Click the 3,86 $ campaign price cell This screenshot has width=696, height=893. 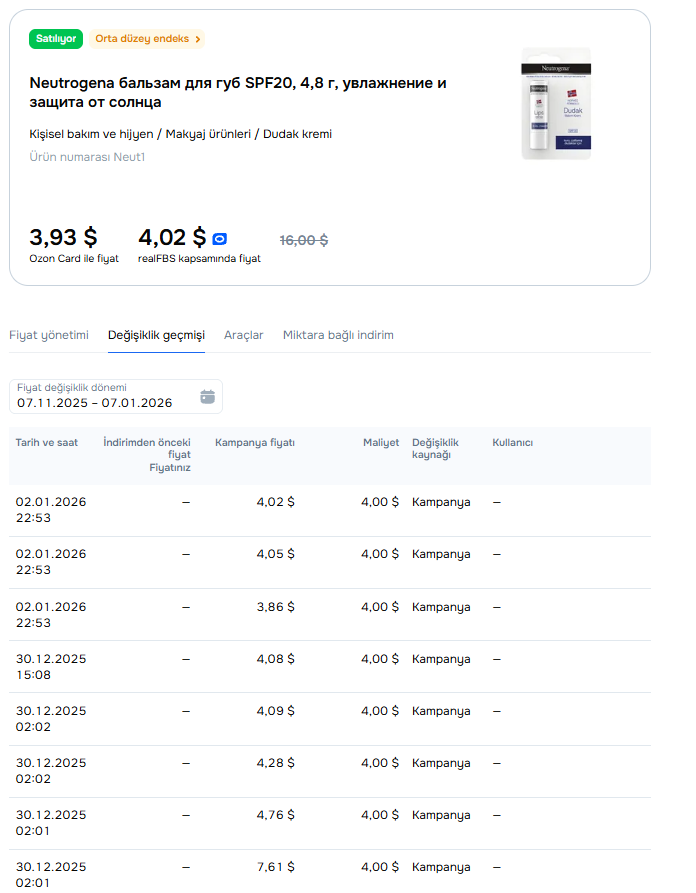pyautogui.click(x=275, y=607)
